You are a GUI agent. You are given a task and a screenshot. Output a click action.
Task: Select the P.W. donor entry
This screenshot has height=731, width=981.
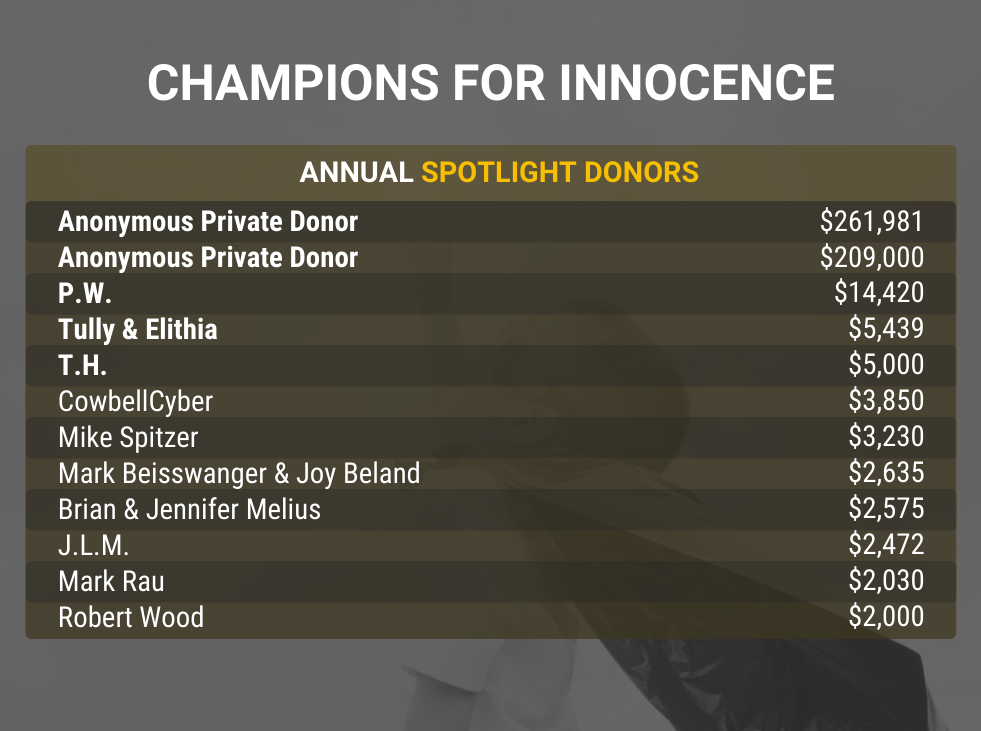(x=491, y=294)
